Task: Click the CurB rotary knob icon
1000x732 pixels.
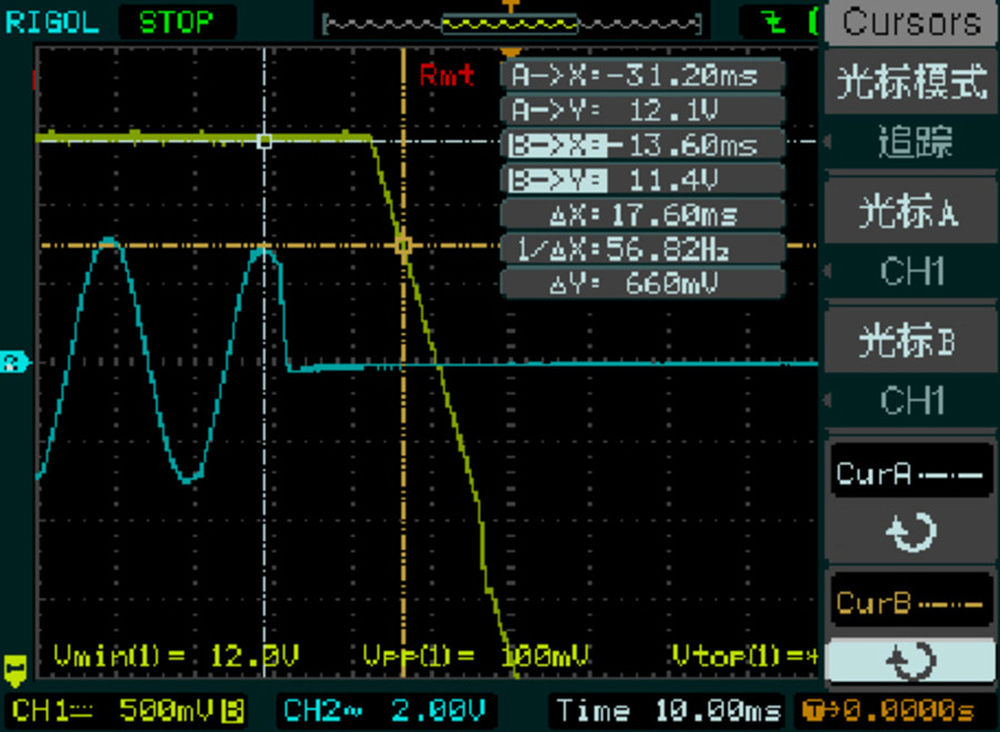Action: coord(911,661)
